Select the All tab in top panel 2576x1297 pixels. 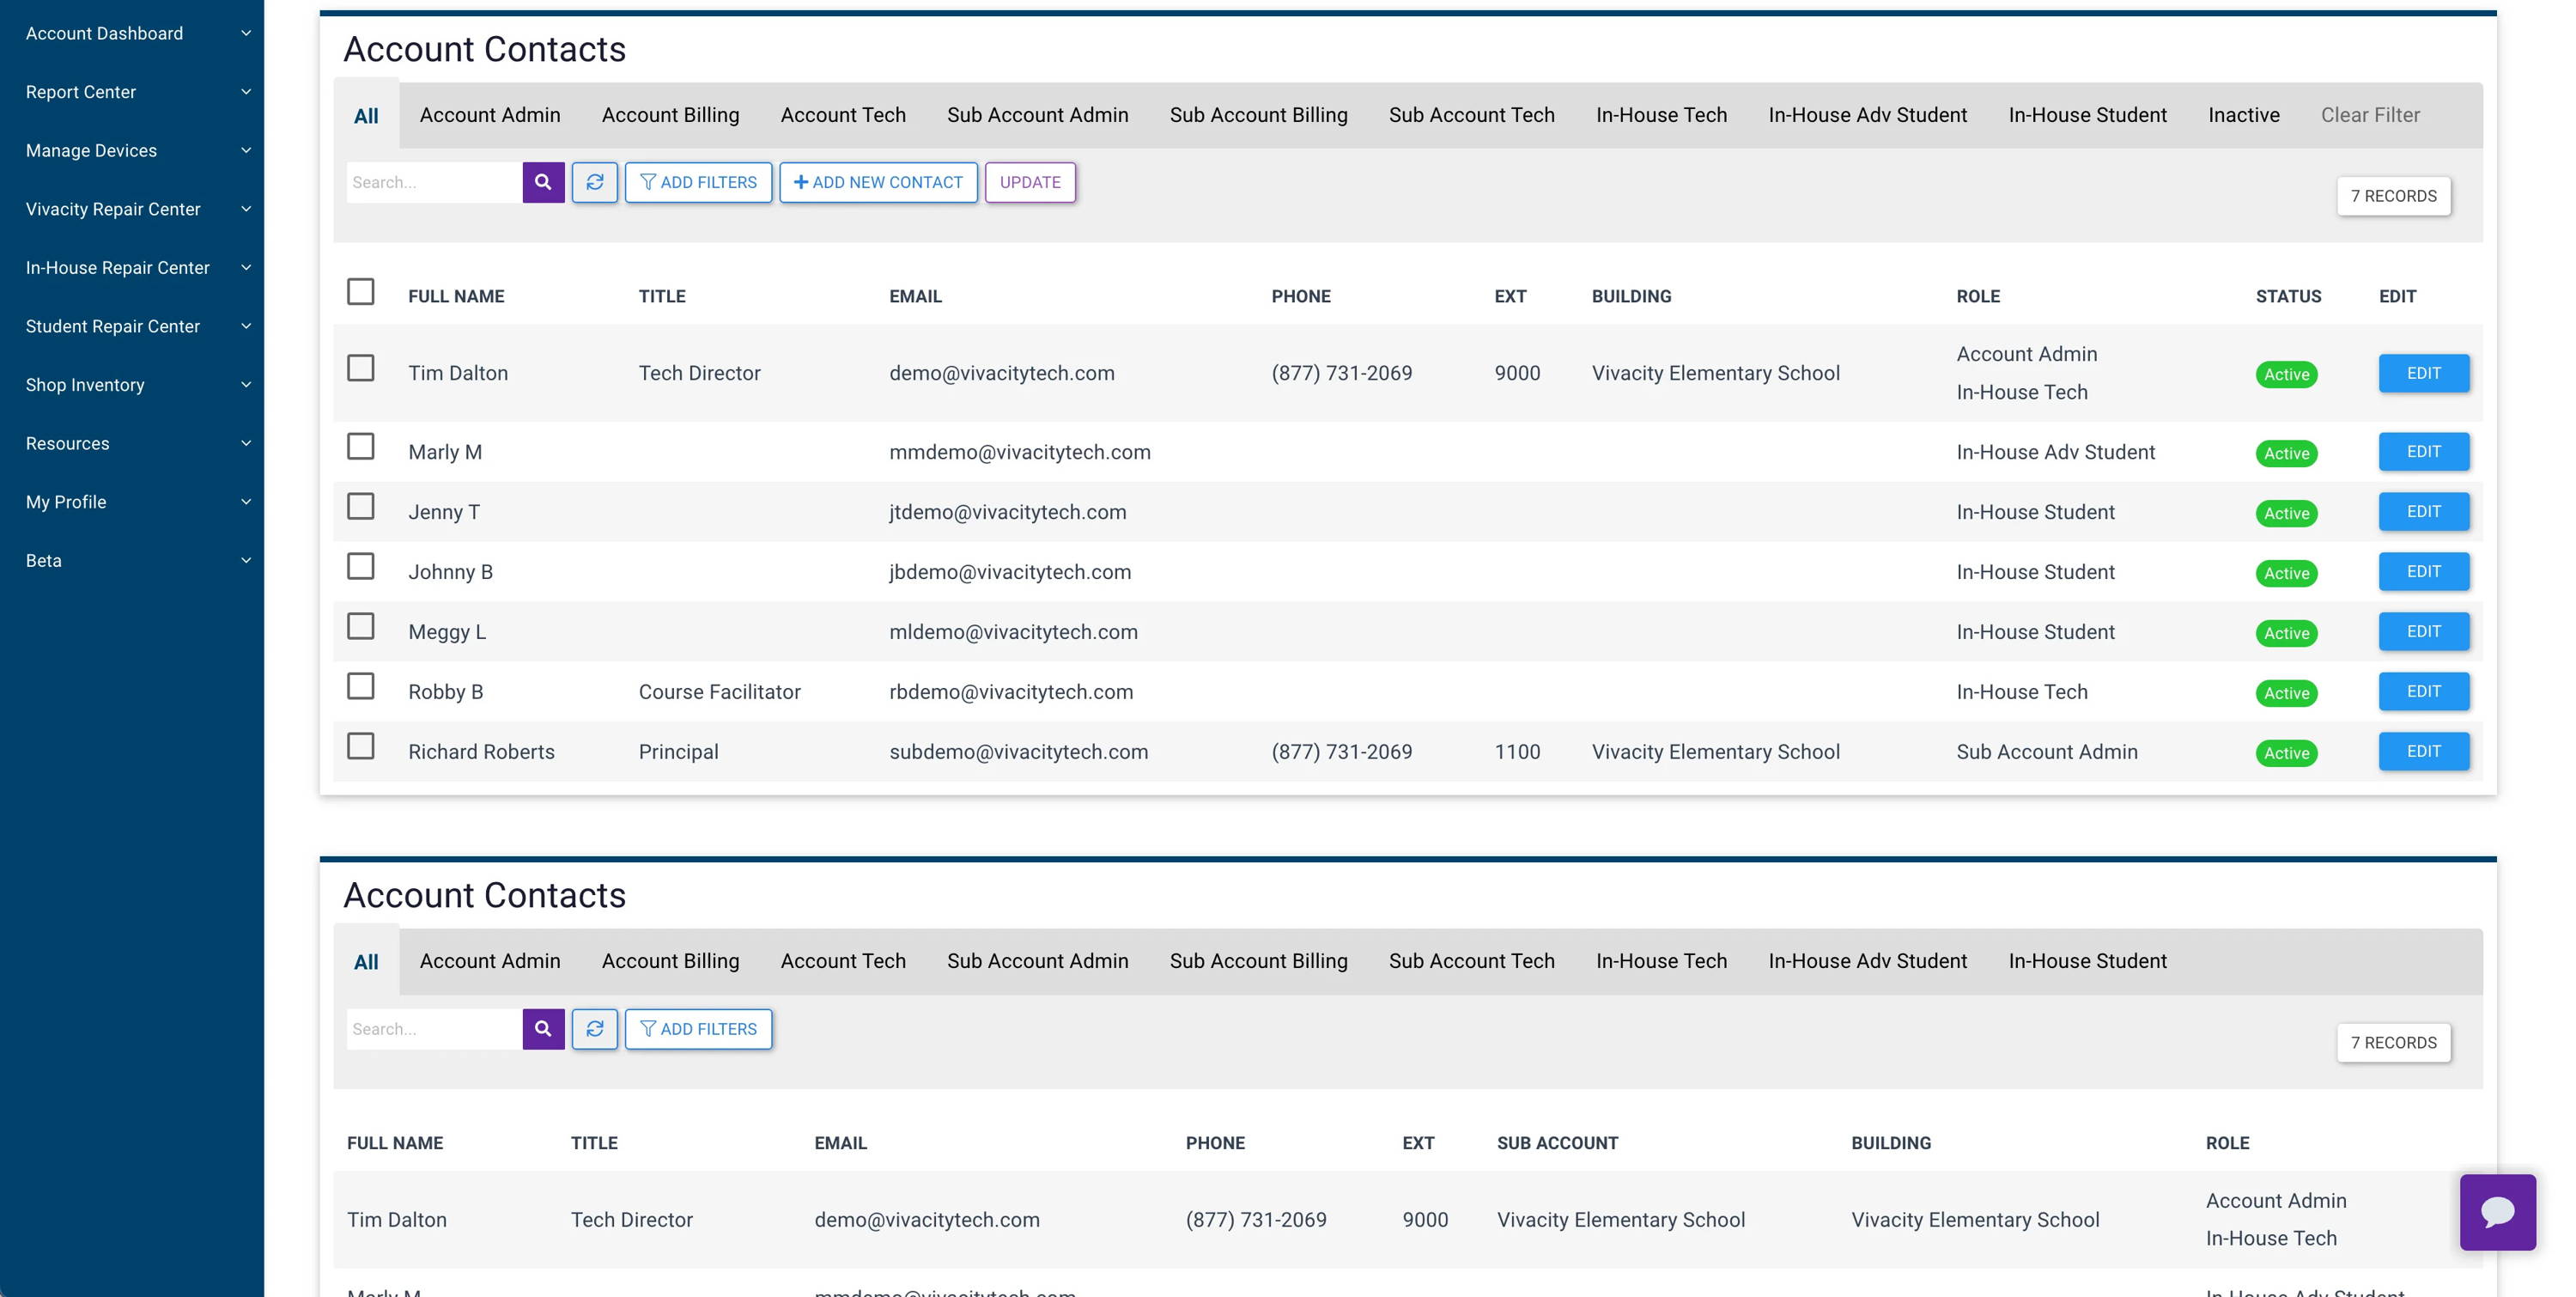point(366,115)
